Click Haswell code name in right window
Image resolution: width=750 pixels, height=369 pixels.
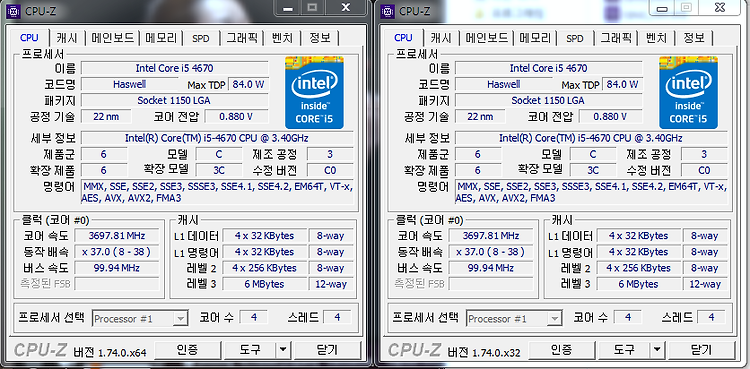point(503,84)
